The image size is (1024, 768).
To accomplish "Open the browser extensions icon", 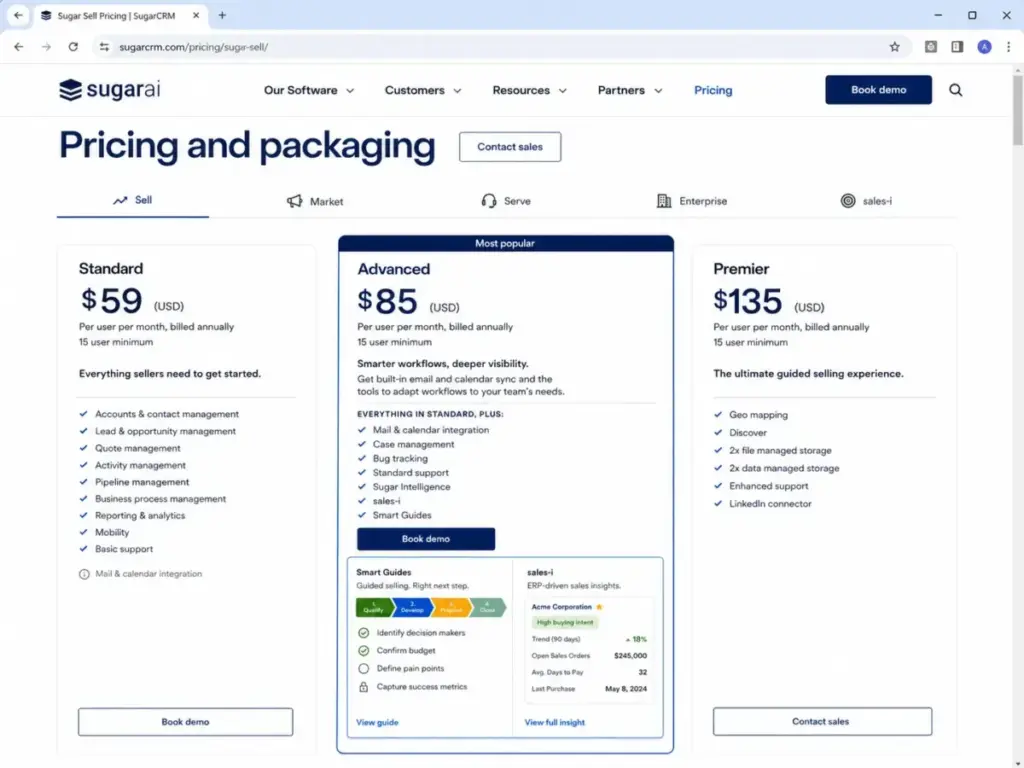I will pos(931,47).
